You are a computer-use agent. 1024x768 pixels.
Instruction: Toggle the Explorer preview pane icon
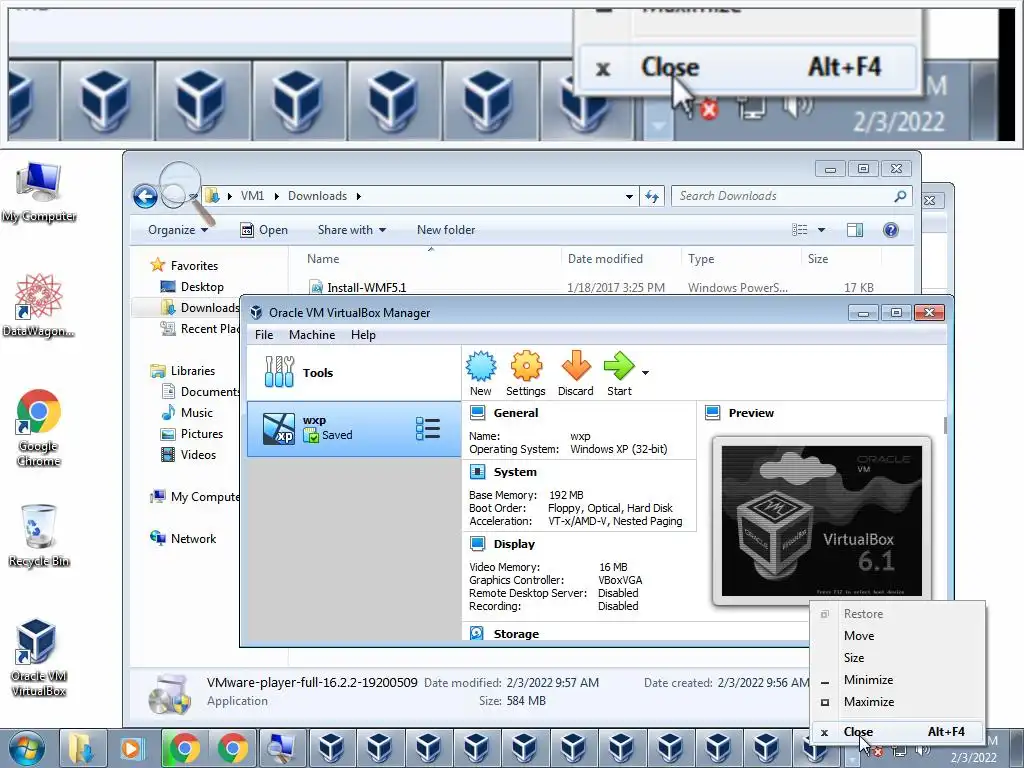tap(855, 230)
